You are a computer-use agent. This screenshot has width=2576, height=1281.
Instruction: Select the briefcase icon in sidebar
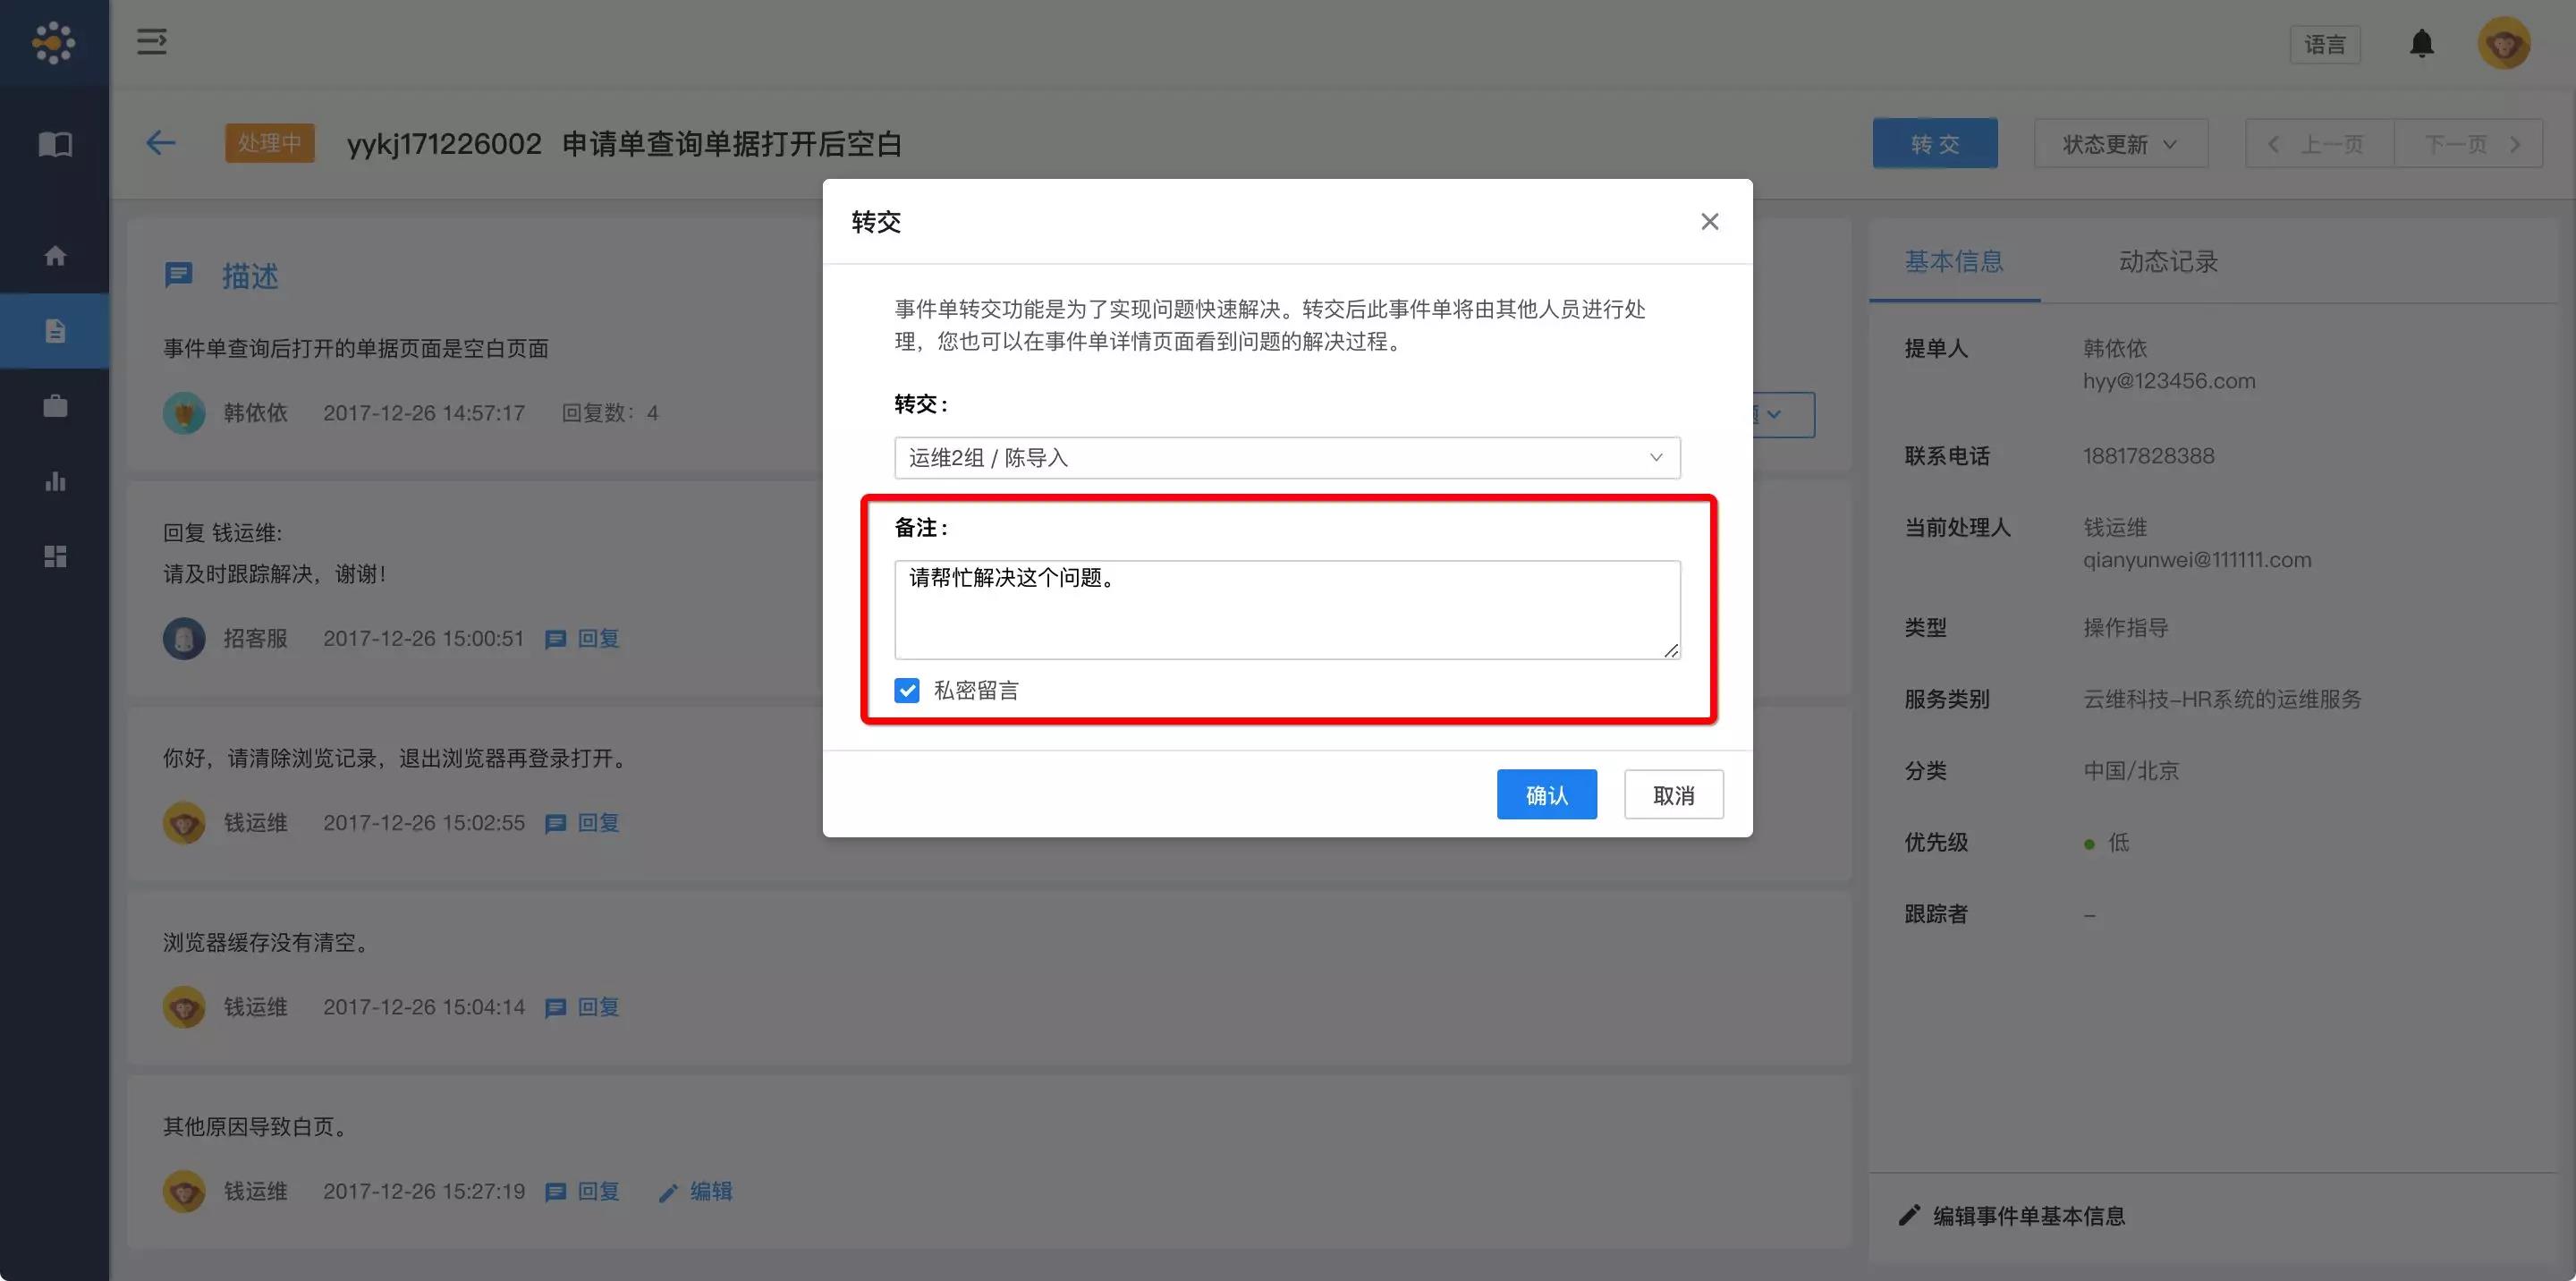pos(55,406)
